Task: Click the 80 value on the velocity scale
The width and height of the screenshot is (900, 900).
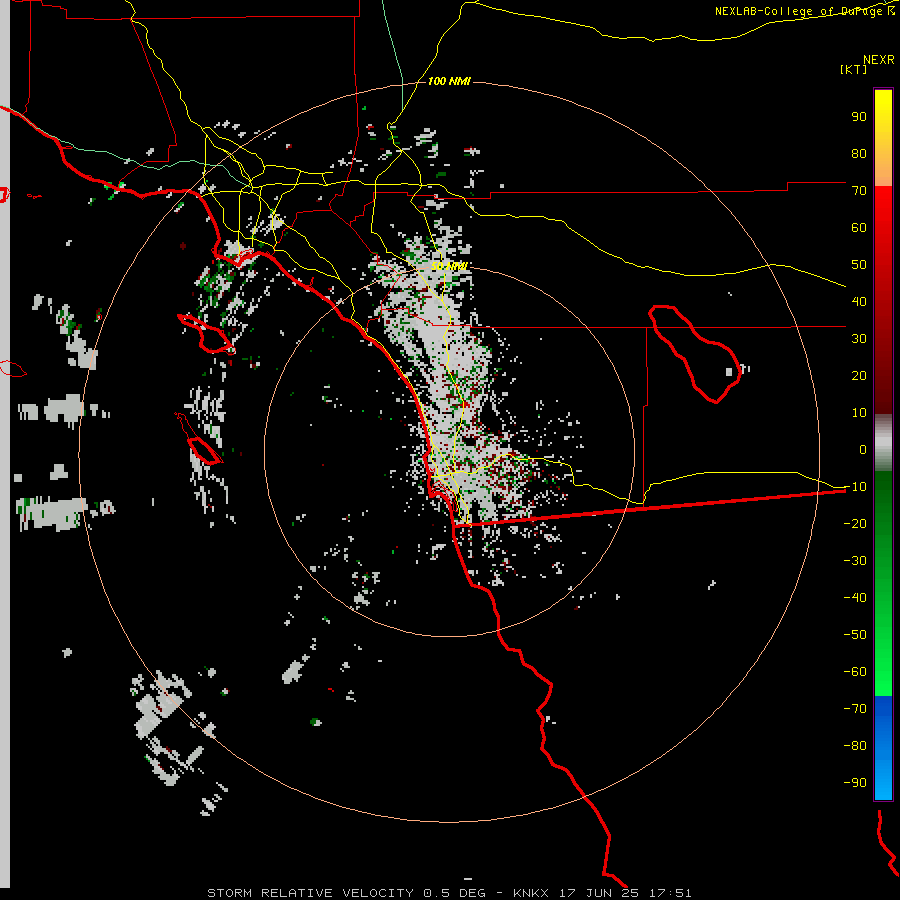Action: coord(859,154)
